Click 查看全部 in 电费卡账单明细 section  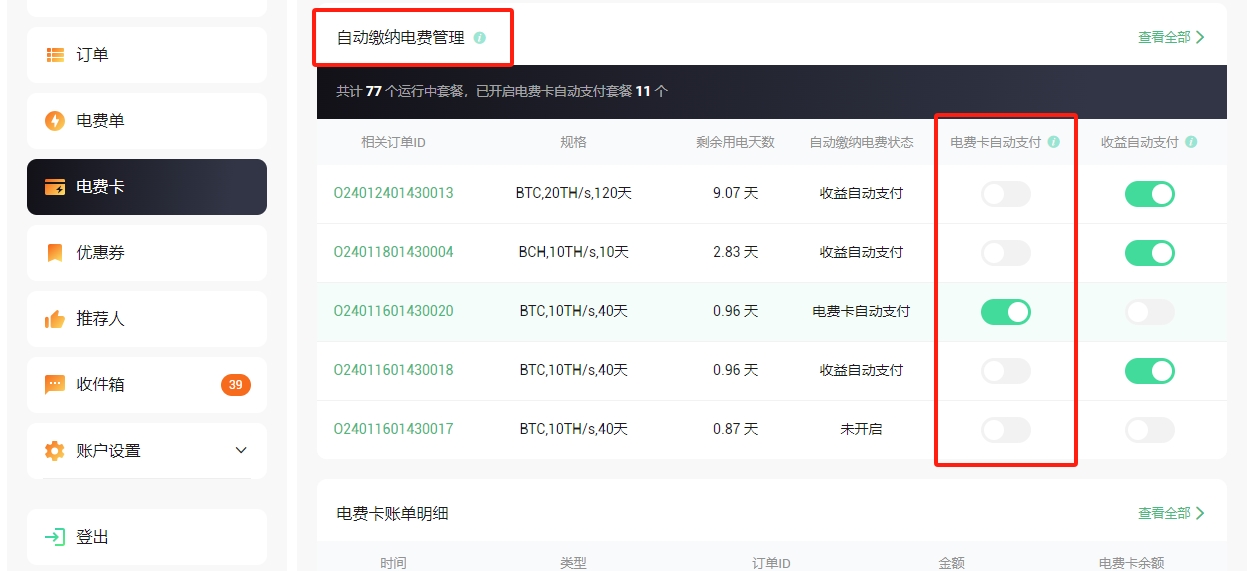point(1171,513)
